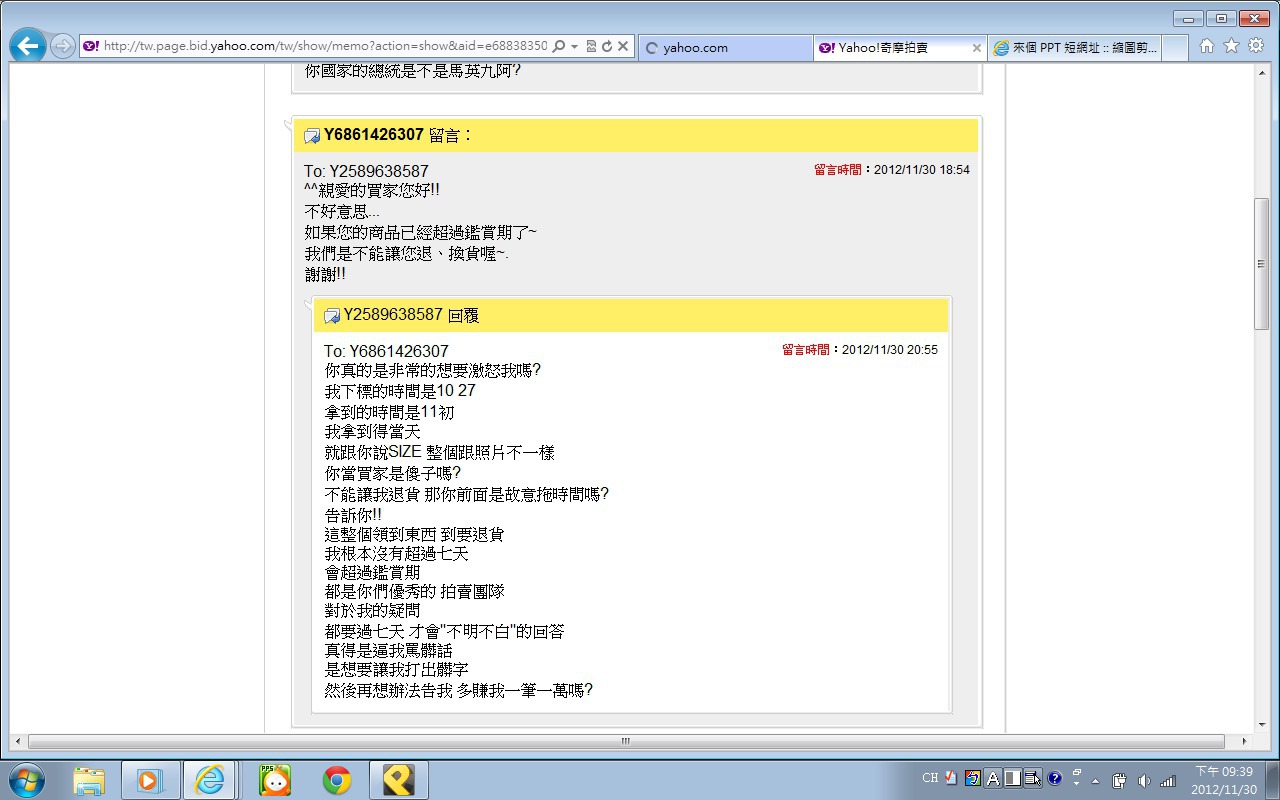Click the Windows Start button
Image resolution: width=1280 pixels, height=800 pixels.
coord(27,779)
